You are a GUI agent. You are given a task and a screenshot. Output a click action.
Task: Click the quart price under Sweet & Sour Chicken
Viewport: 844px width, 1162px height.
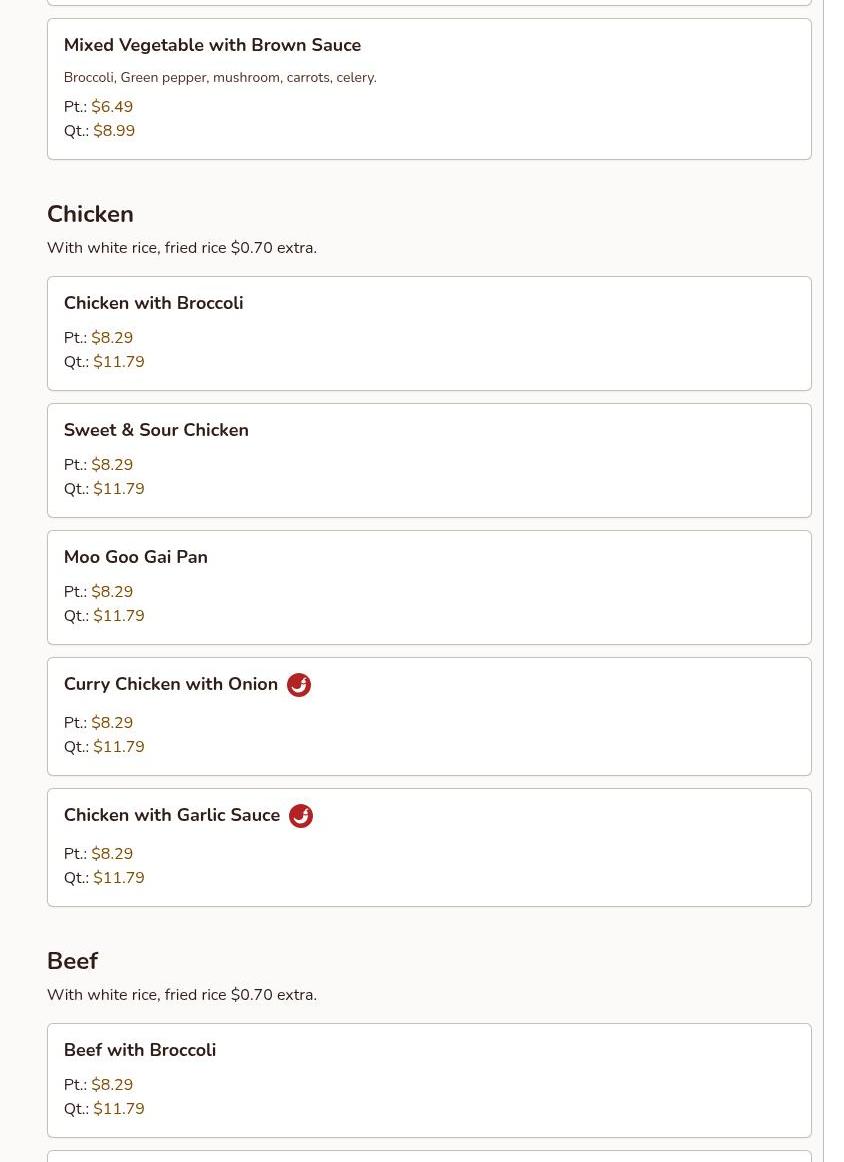click(x=119, y=489)
